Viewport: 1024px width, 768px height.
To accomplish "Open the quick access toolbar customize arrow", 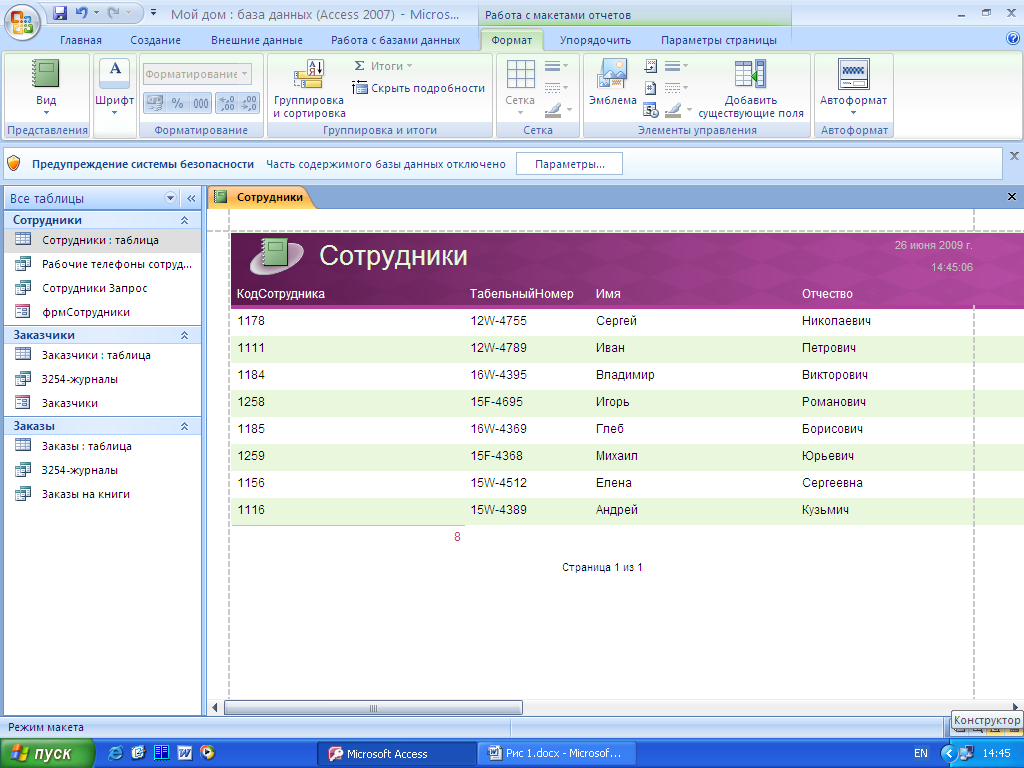I will pyautogui.click(x=153, y=12).
